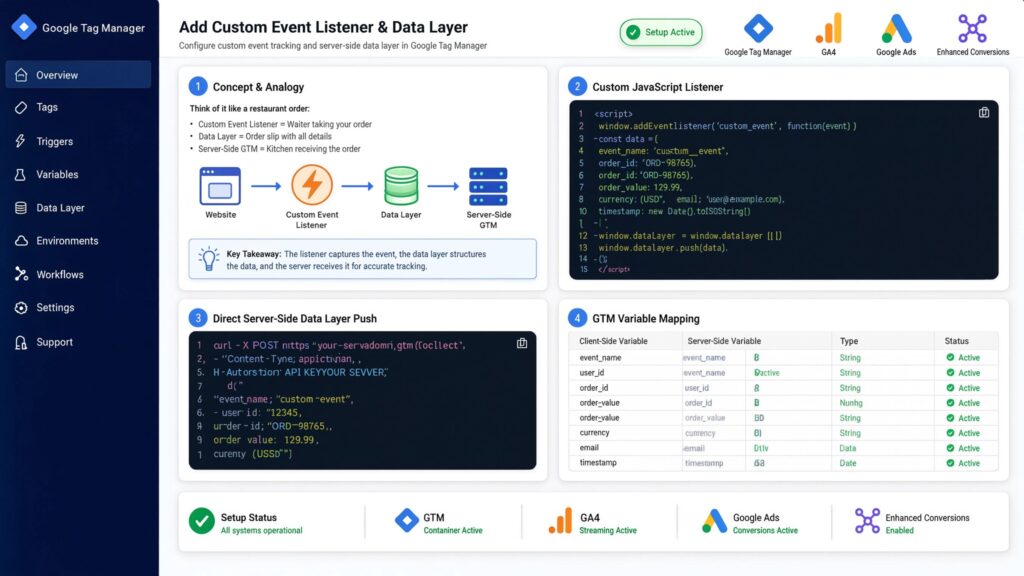Click 'Enabled' under Enhanced Conversions footer
Image resolution: width=1024 pixels, height=576 pixels.
(900, 530)
